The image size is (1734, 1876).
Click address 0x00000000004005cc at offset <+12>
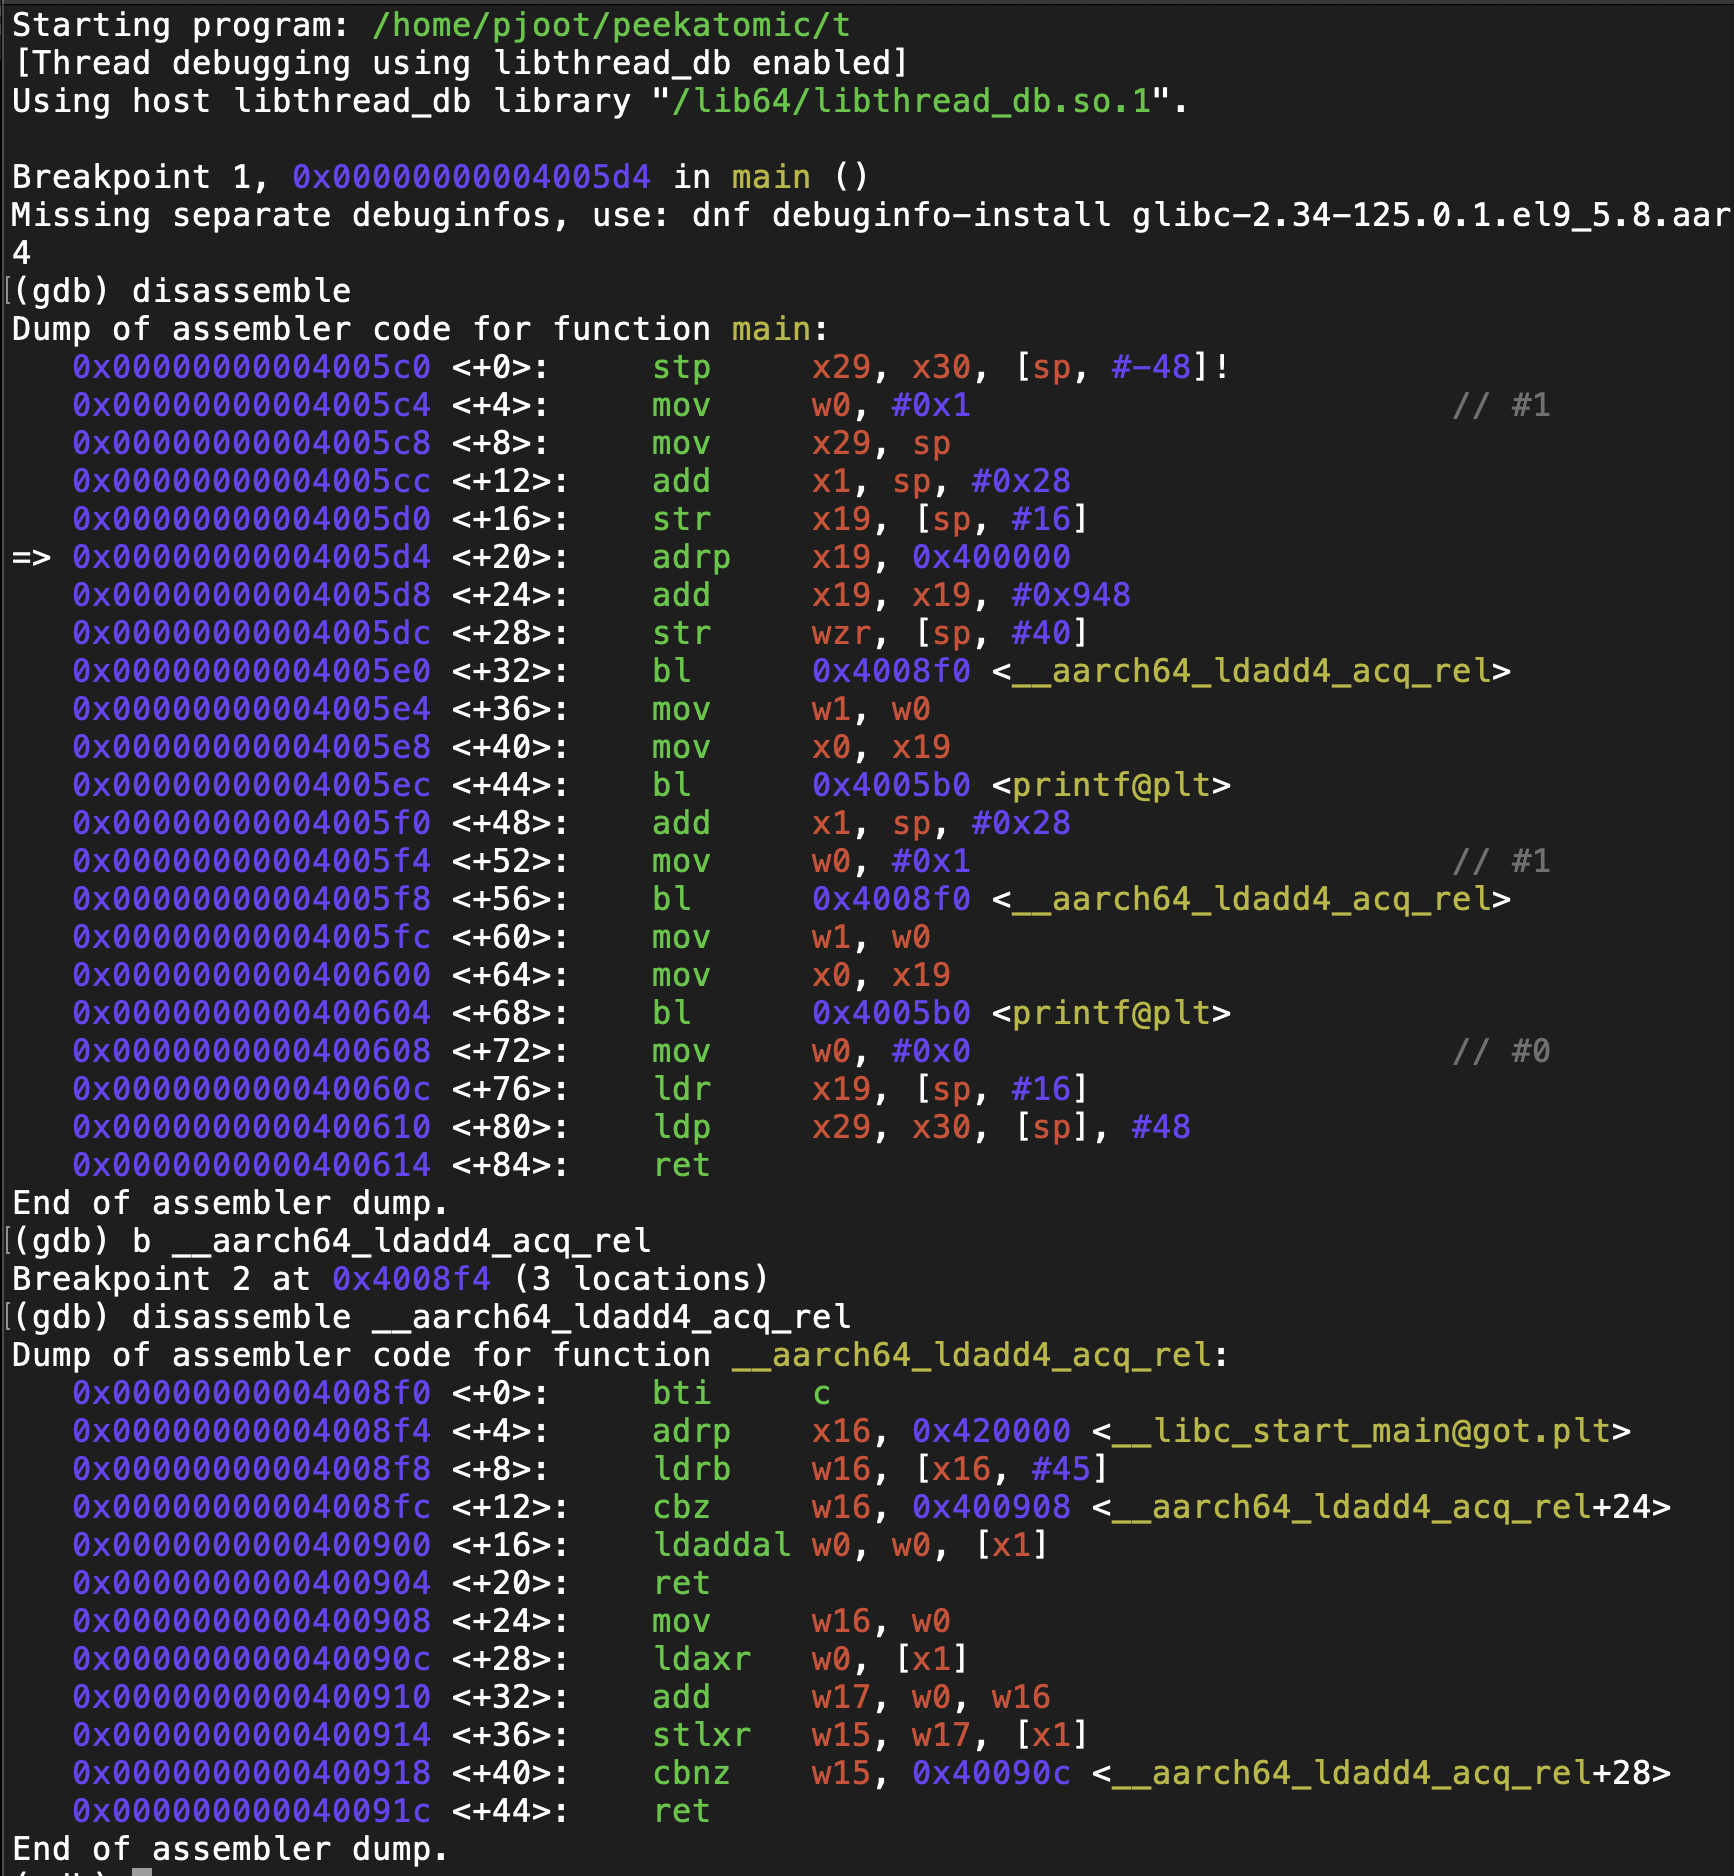coord(251,481)
